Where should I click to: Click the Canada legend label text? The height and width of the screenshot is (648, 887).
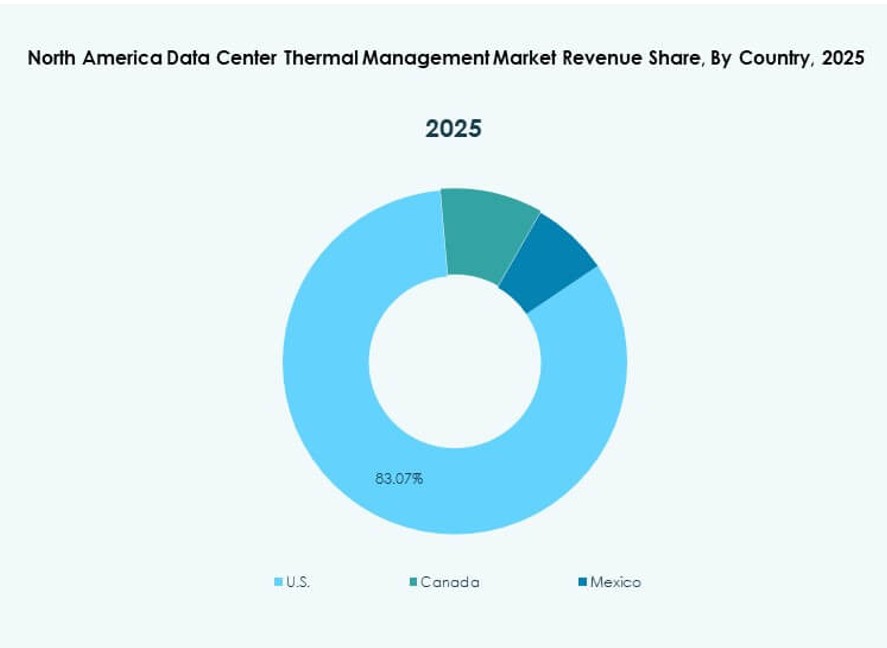450,579
